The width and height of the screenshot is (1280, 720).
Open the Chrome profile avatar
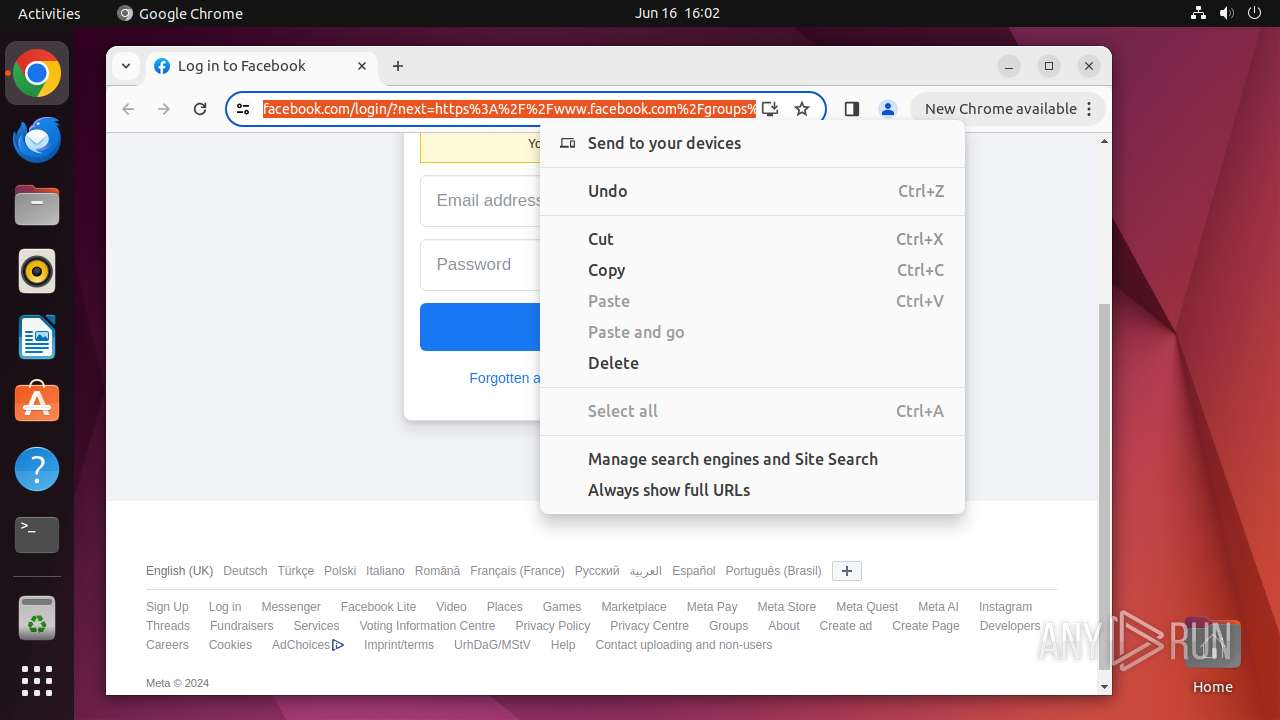click(x=887, y=109)
